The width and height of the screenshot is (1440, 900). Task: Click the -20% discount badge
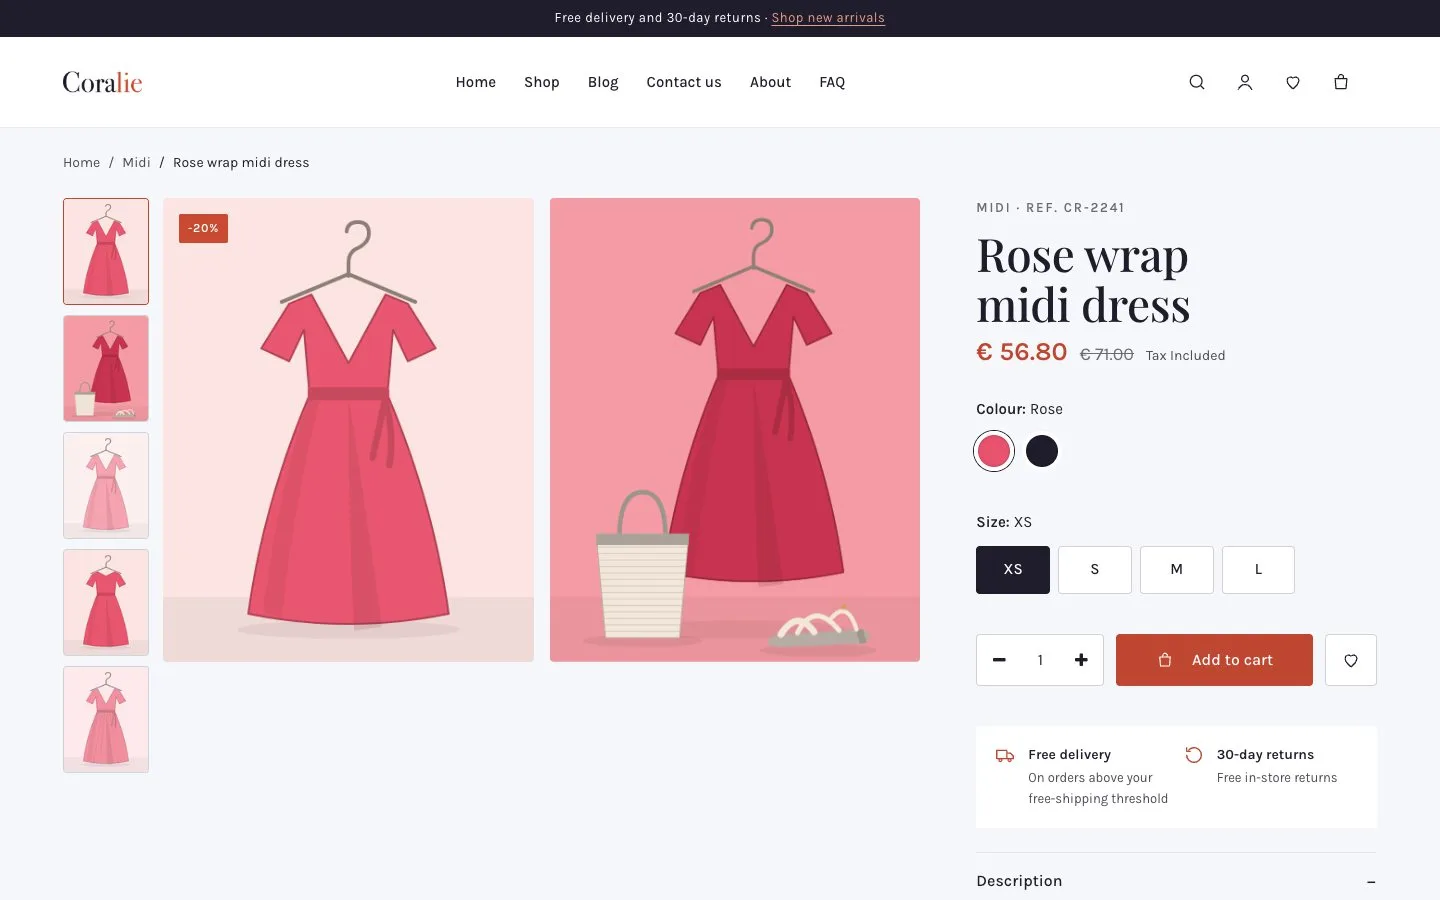[203, 228]
